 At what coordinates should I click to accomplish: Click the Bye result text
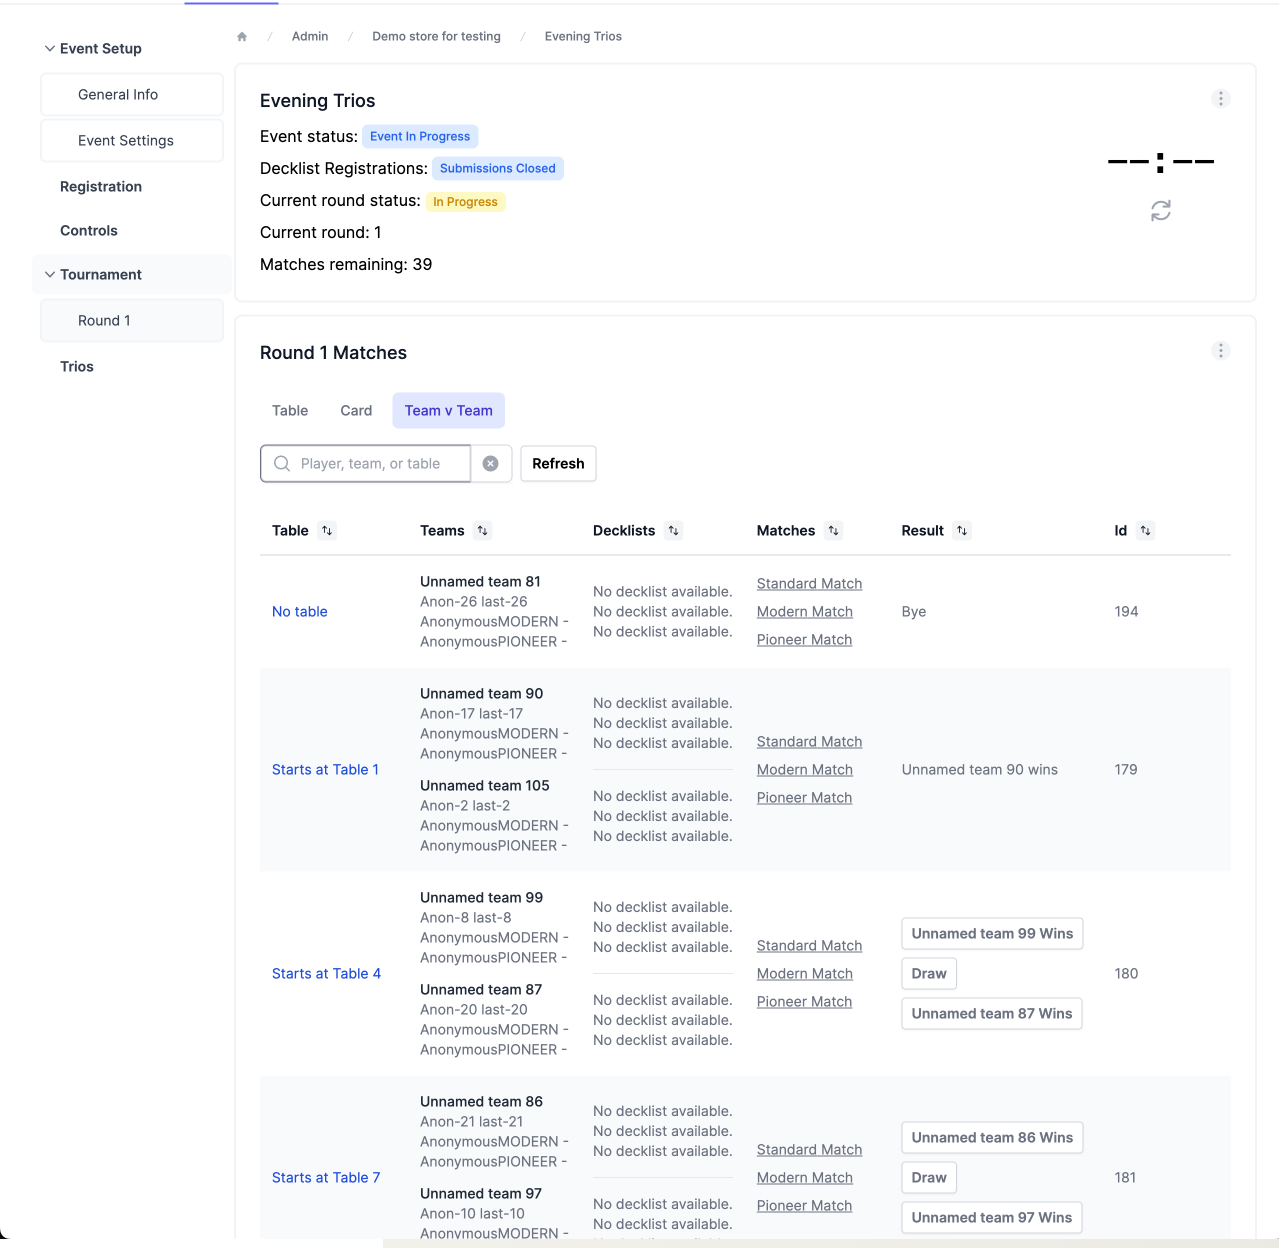pyautogui.click(x=914, y=612)
